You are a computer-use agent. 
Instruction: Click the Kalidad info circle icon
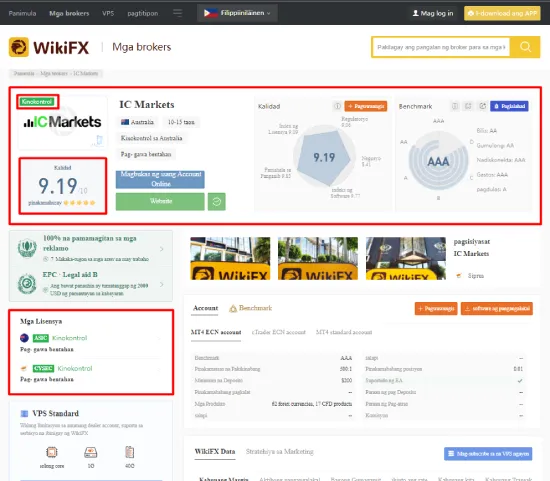click(x=337, y=106)
